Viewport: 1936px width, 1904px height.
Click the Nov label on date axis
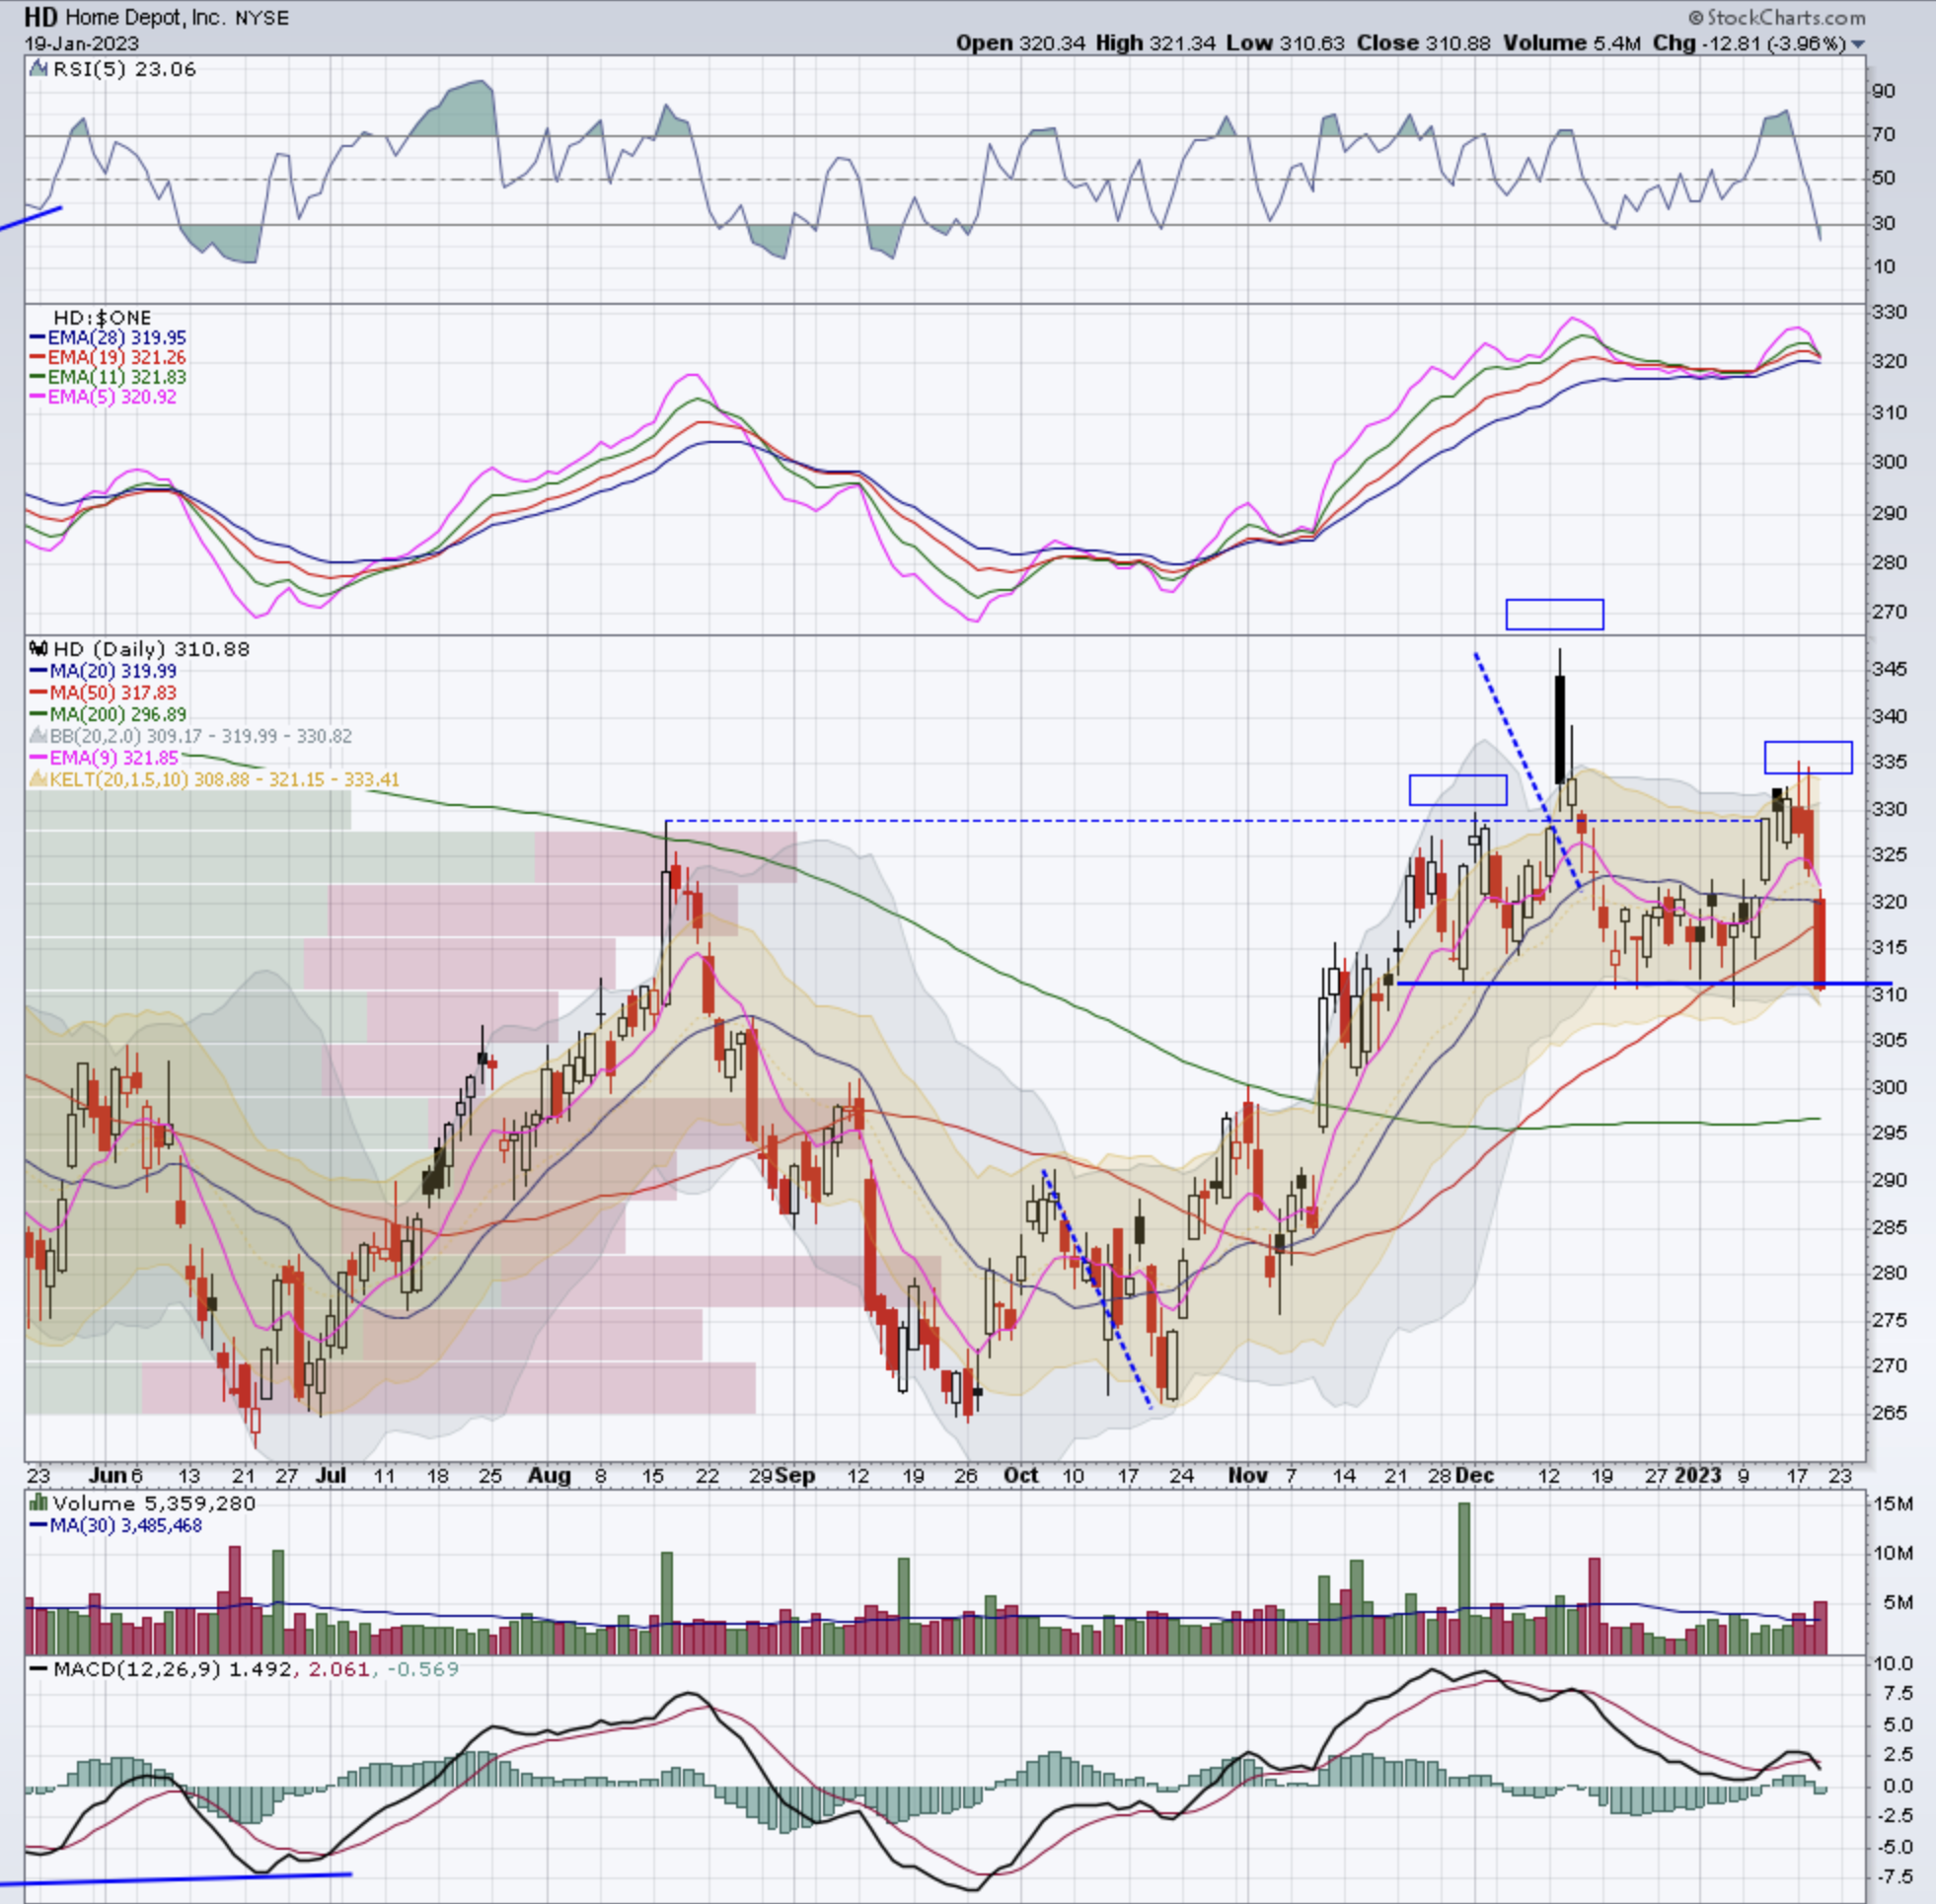coord(1247,1475)
